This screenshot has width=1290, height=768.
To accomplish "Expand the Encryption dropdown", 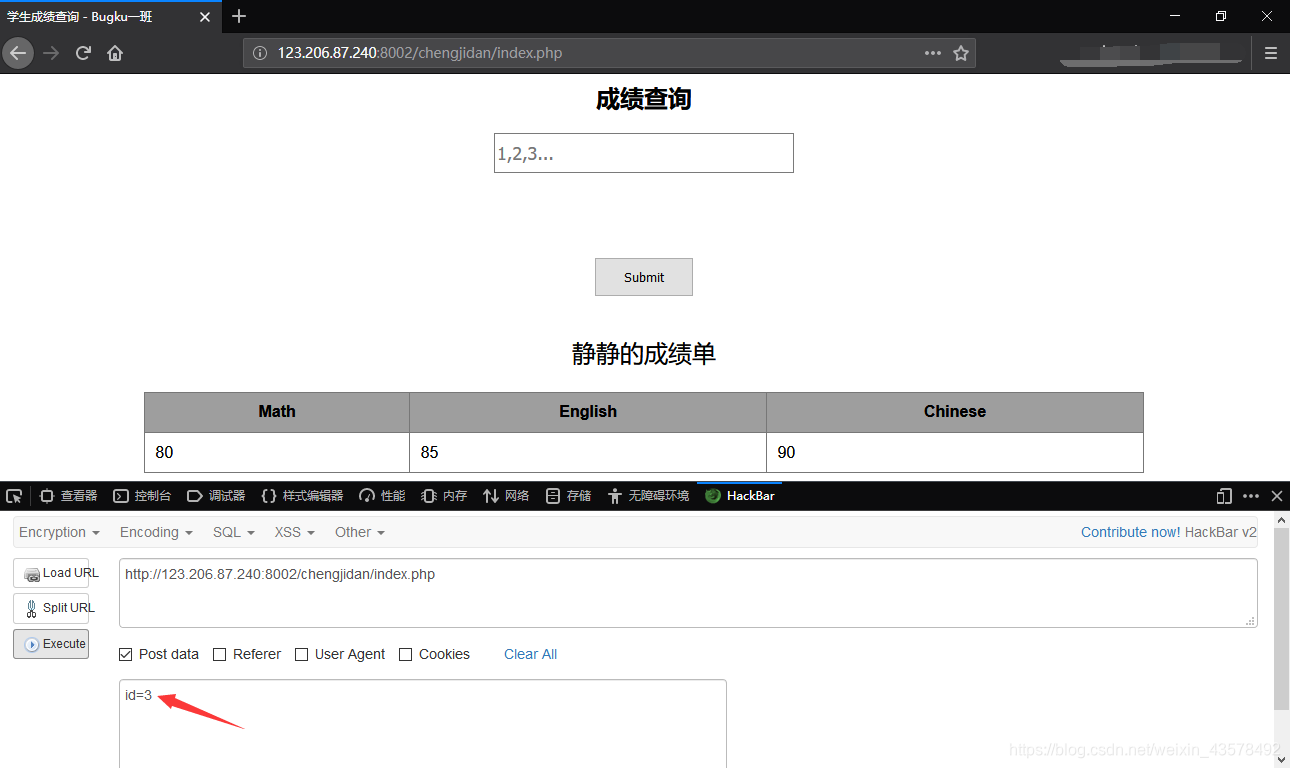I will pos(59,532).
